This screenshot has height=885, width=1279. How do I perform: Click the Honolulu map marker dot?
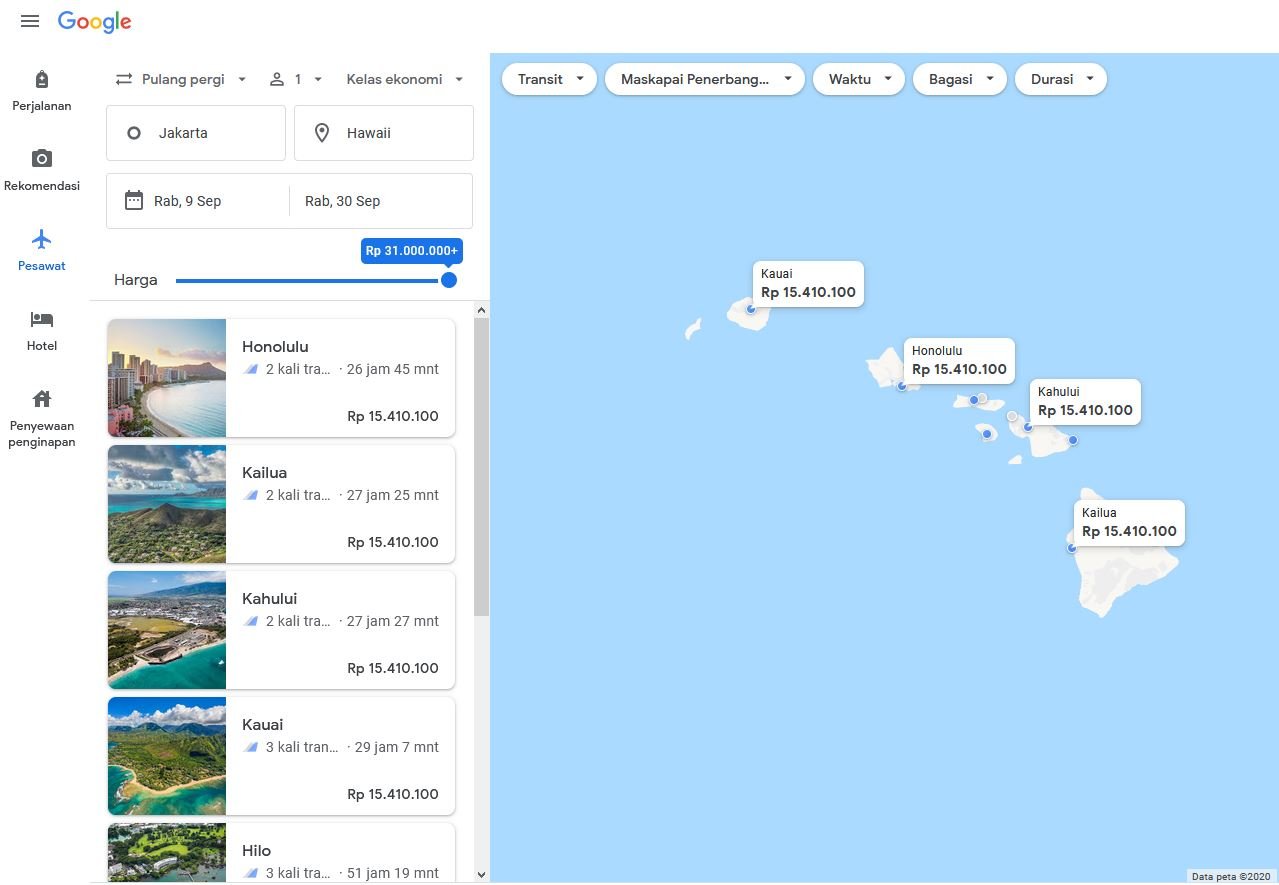[902, 386]
